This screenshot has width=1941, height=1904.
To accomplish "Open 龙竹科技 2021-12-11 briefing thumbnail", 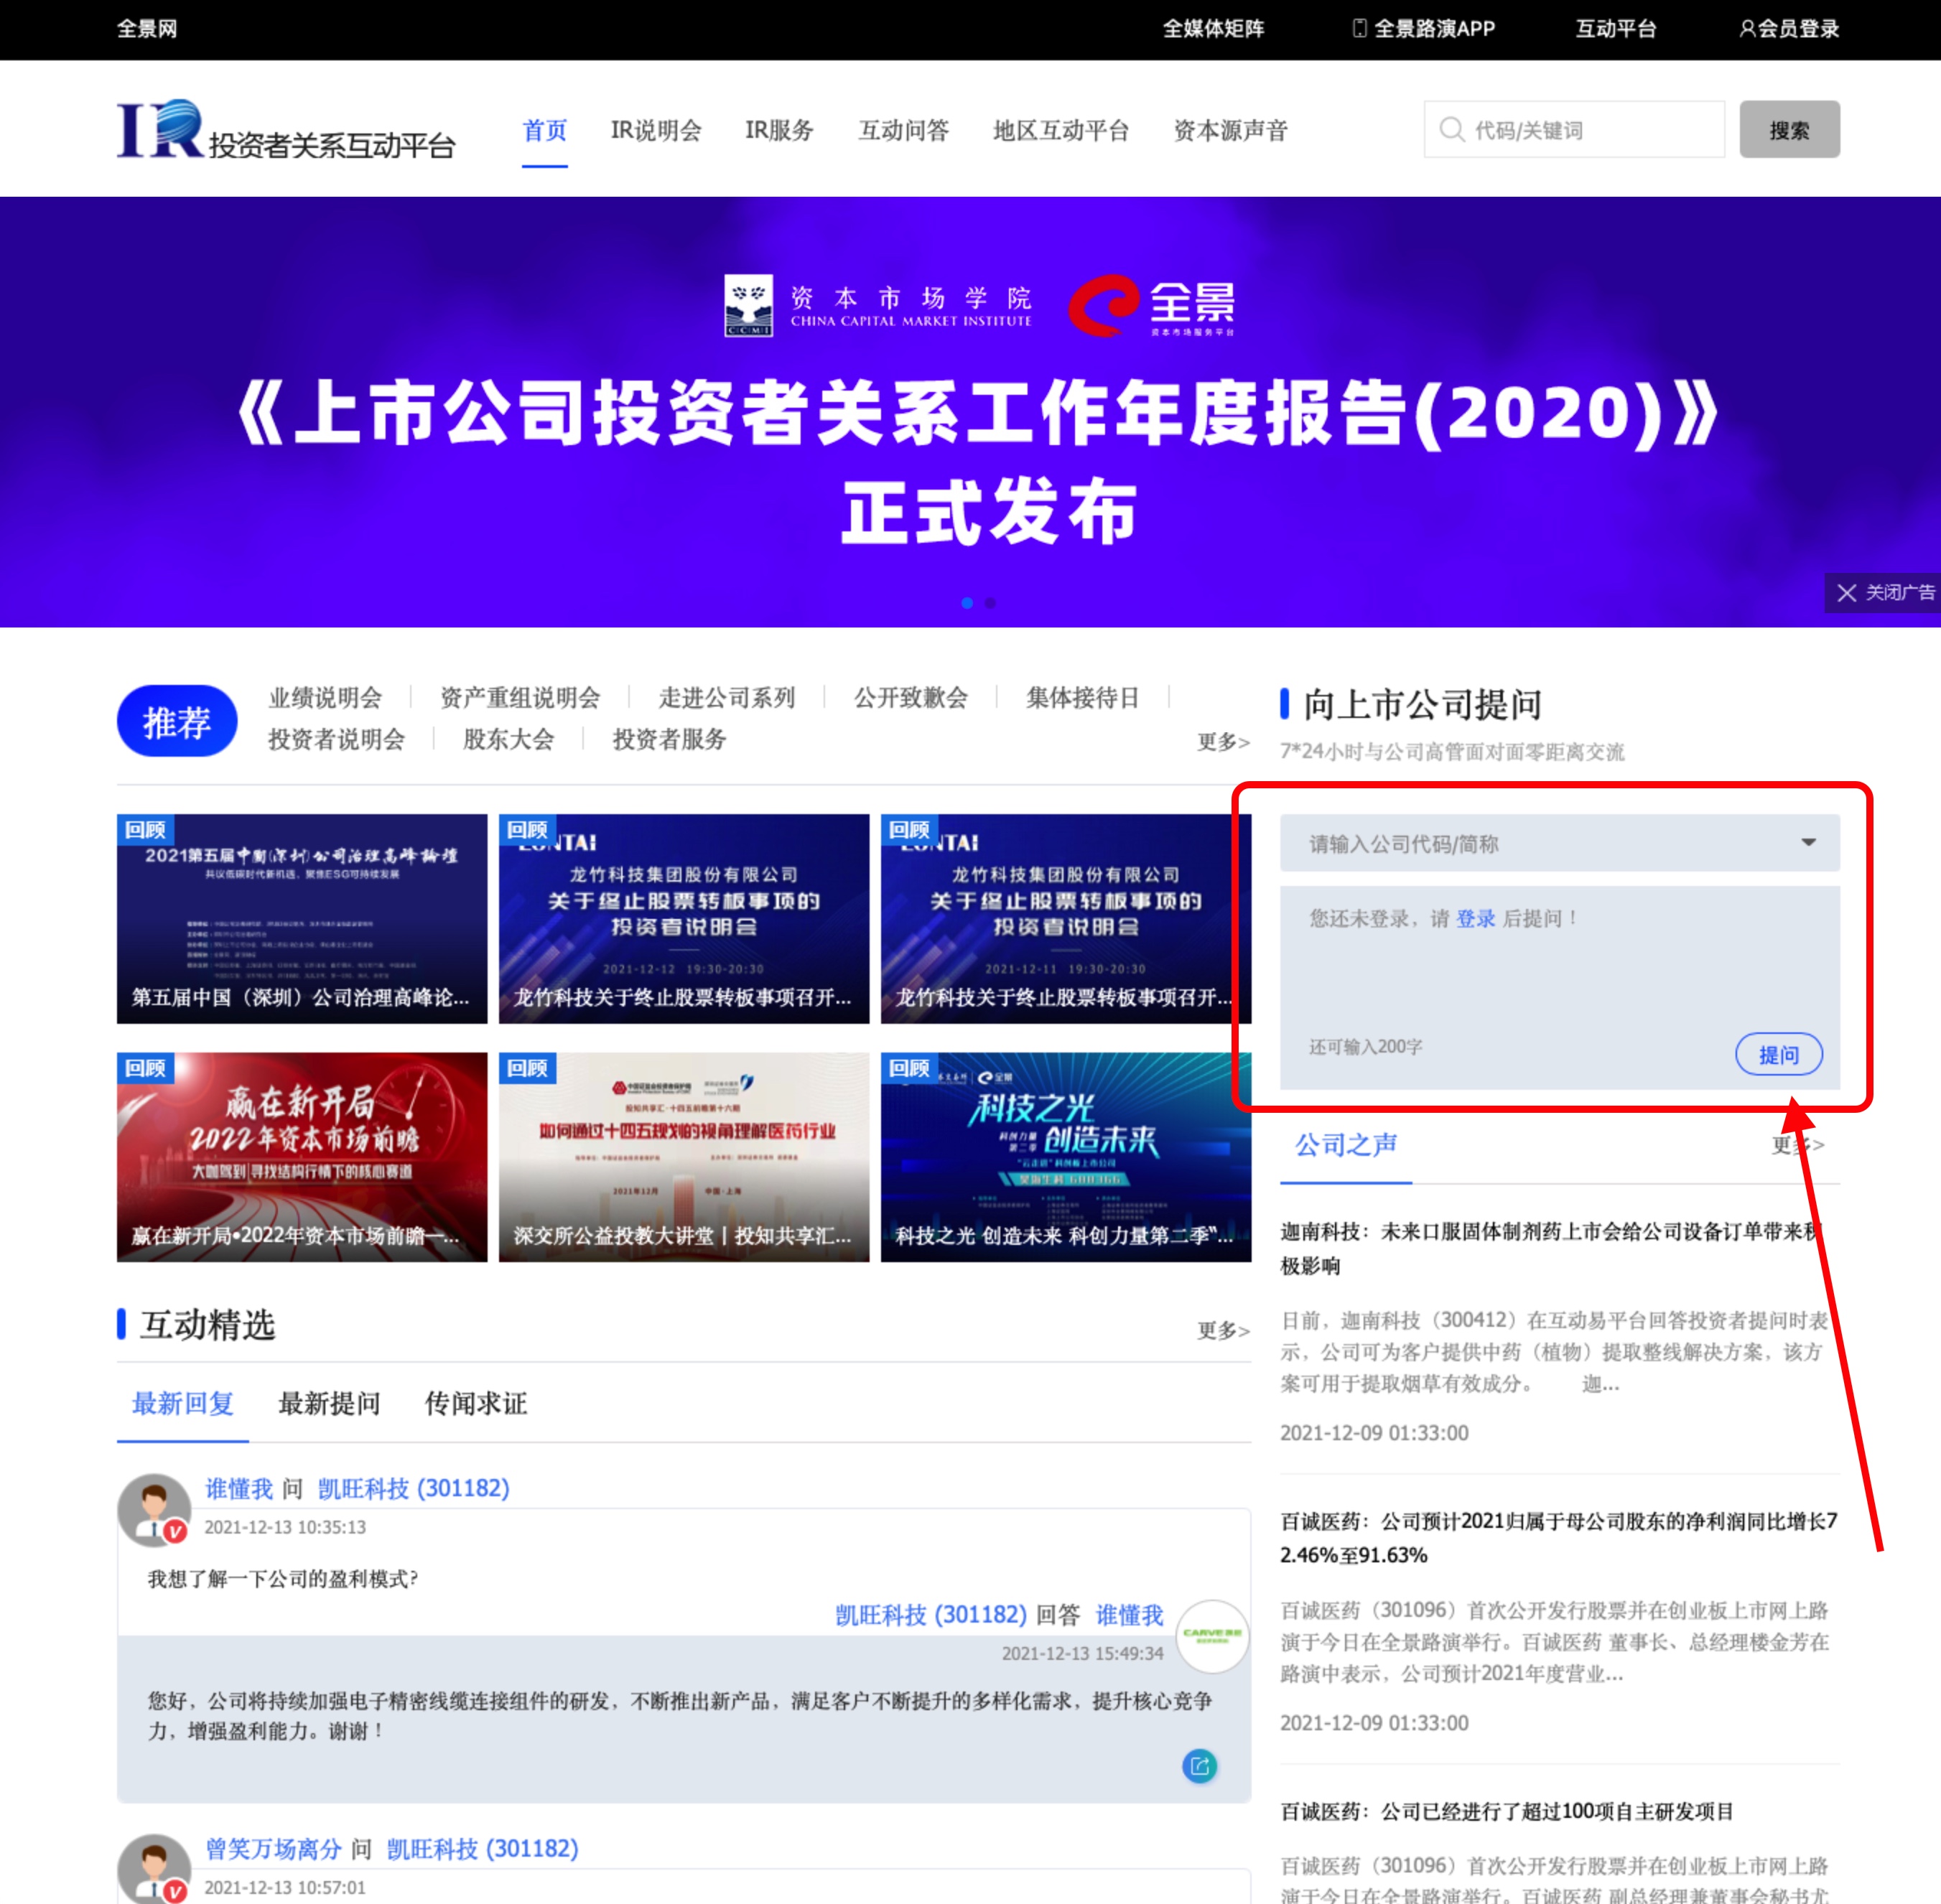I will coord(1066,919).
